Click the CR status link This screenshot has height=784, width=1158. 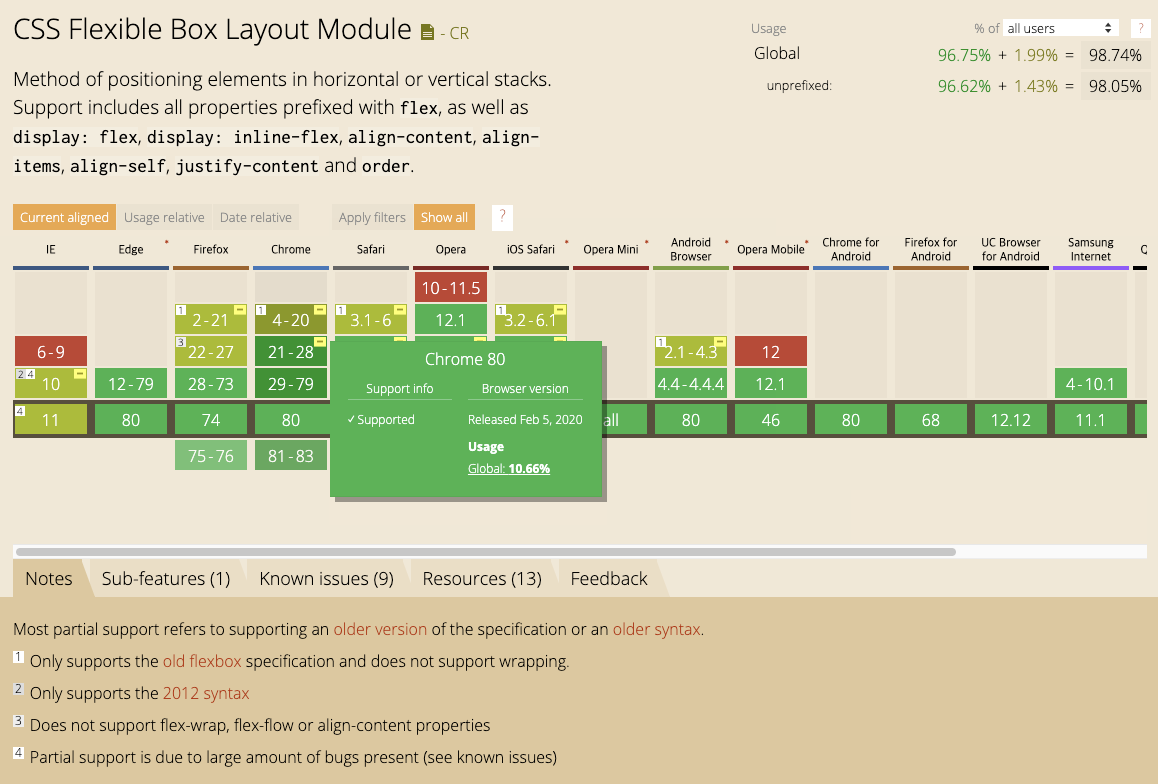coord(459,33)
